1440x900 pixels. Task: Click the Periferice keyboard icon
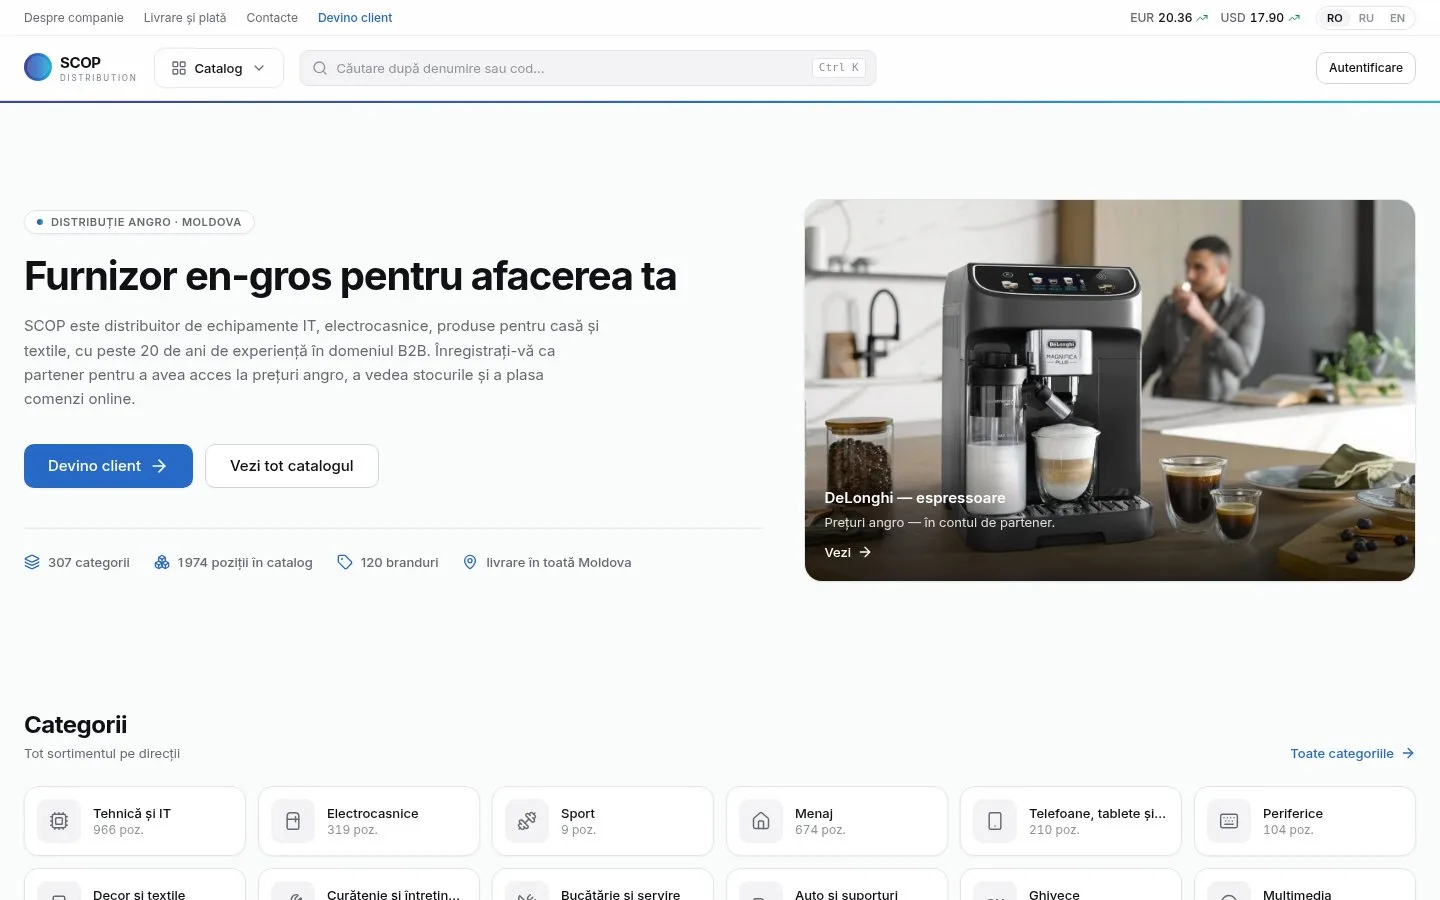pyautogui.click(x=1229, y=821)
